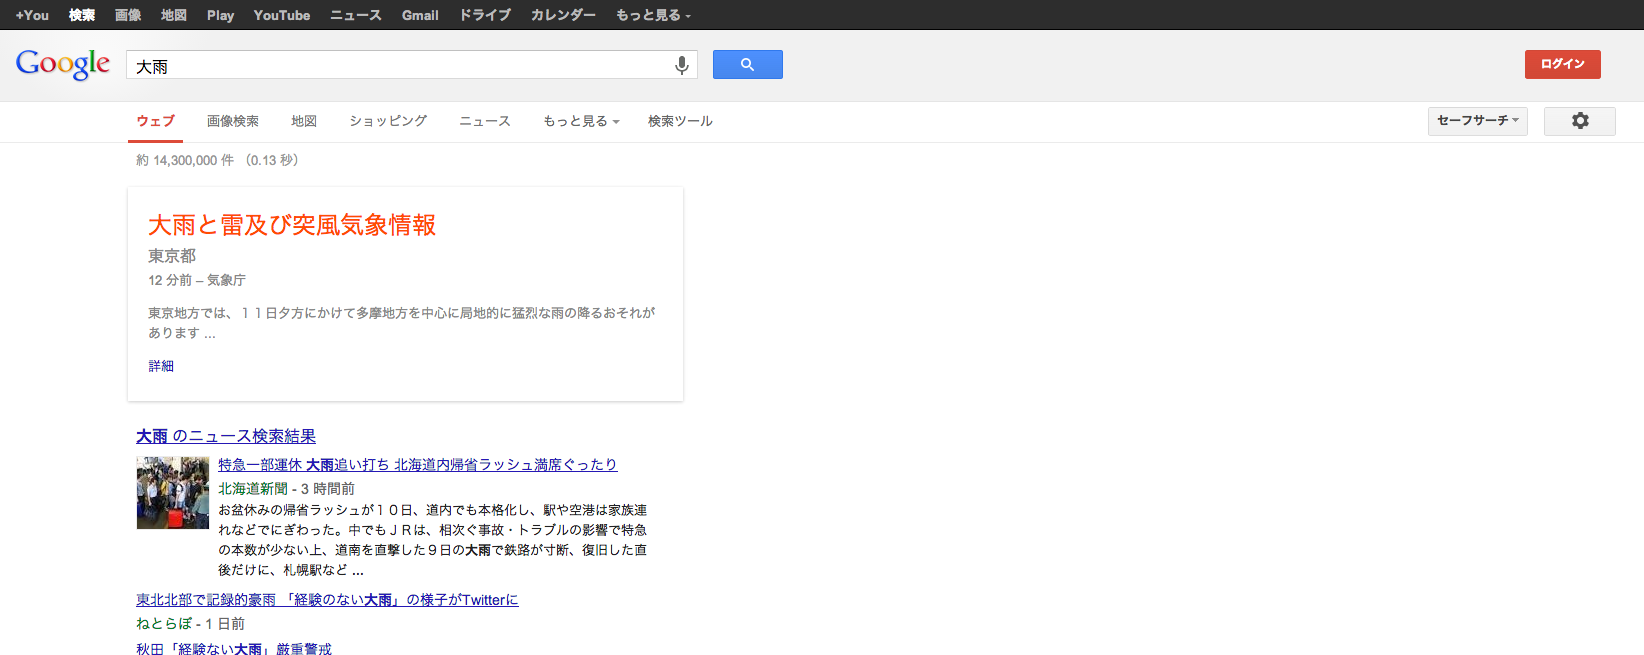
Task: Open the 大雨と雷及び突風気象情報 headline
Action: [x=292, y=225]
